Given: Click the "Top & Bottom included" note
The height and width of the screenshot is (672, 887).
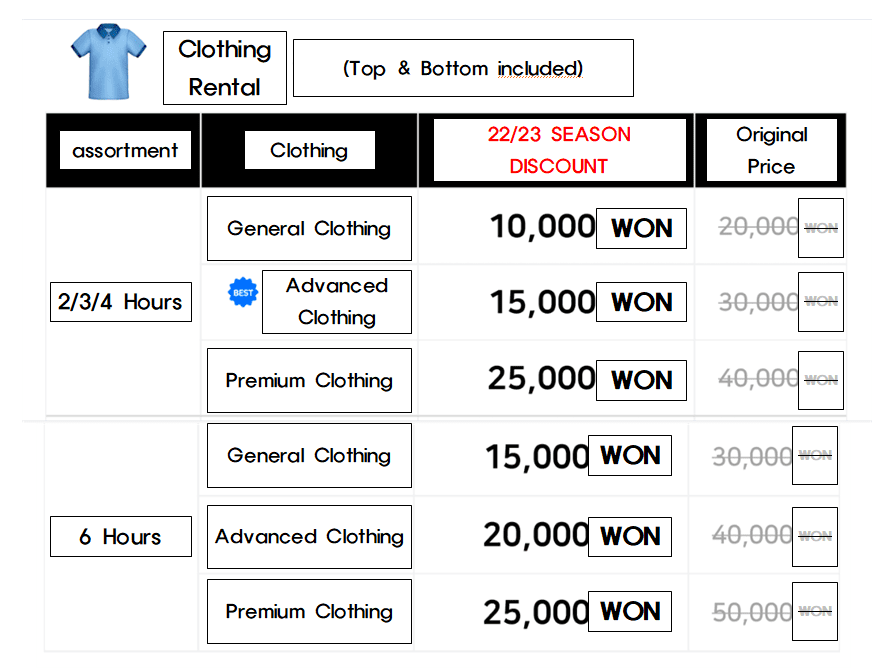Looking at the screenshot, I should tap(463, 68).
